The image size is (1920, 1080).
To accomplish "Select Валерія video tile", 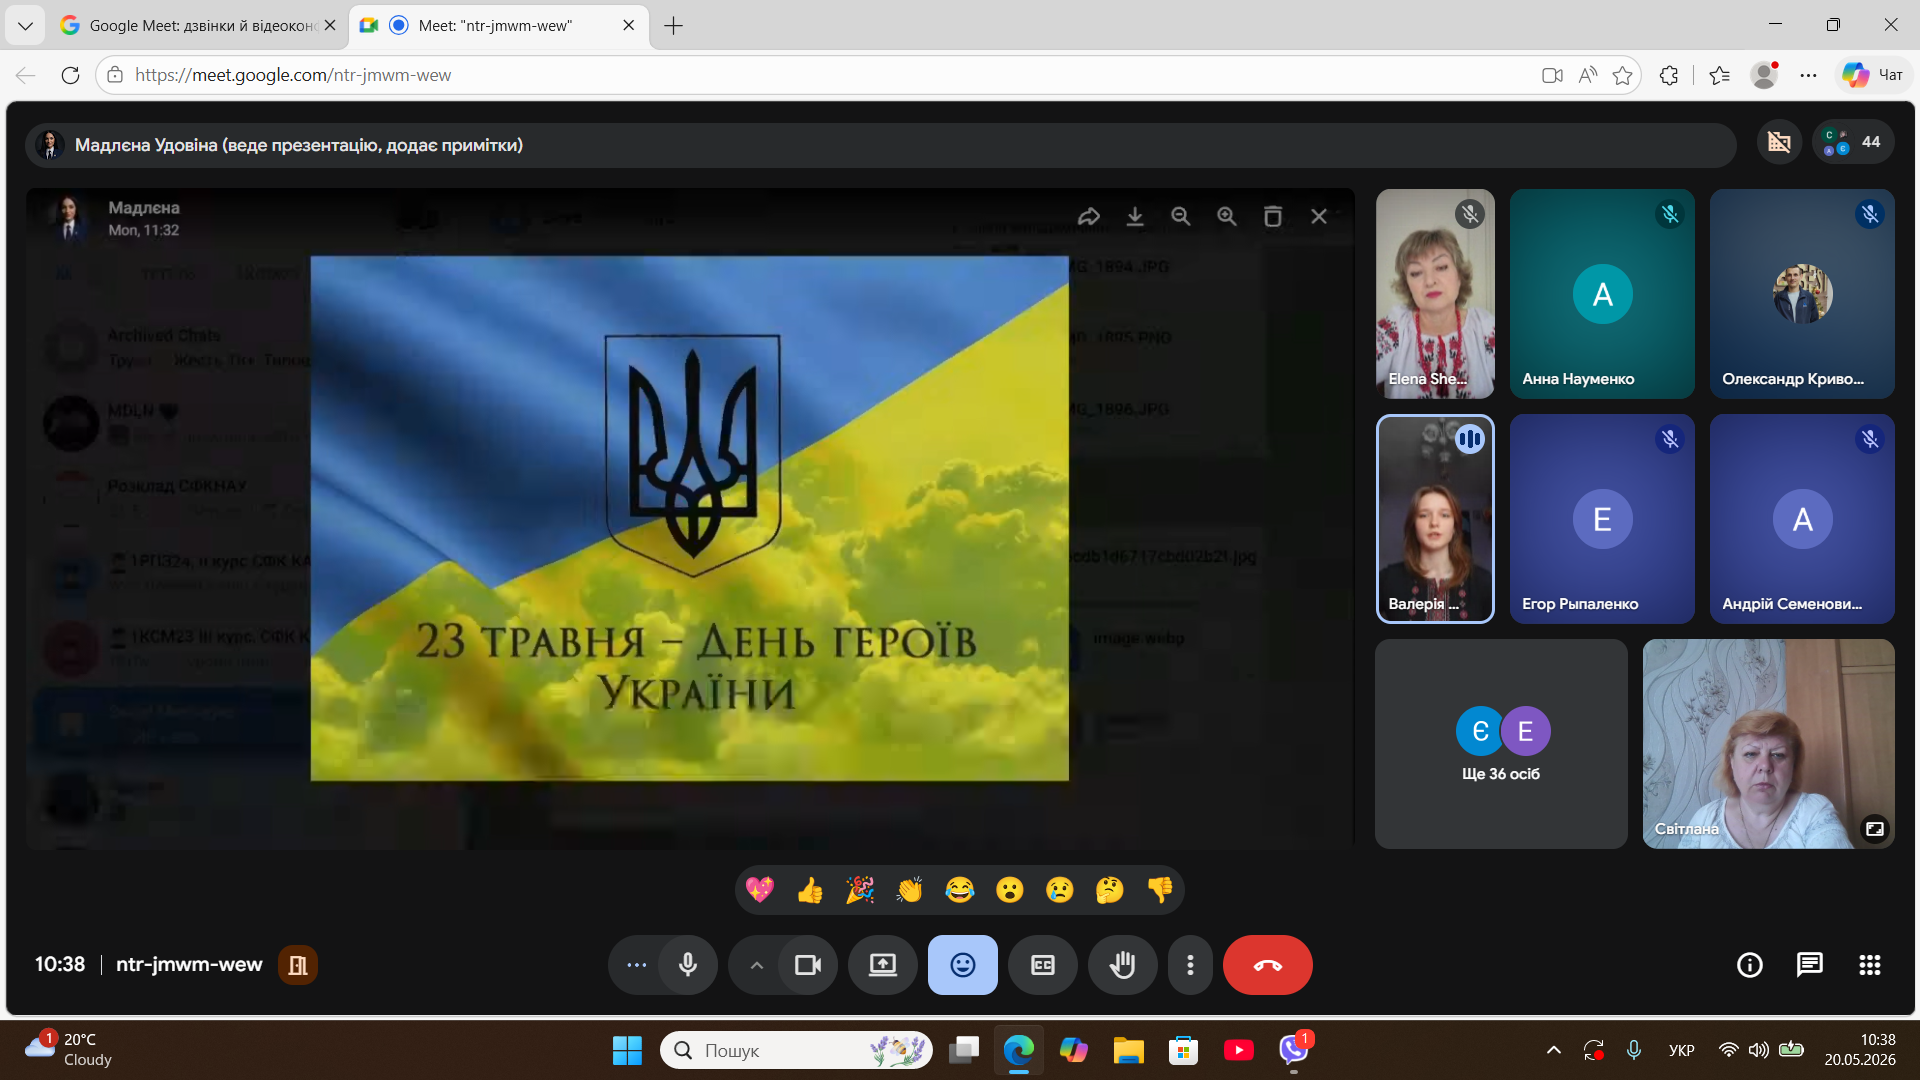I will 1435,519.
